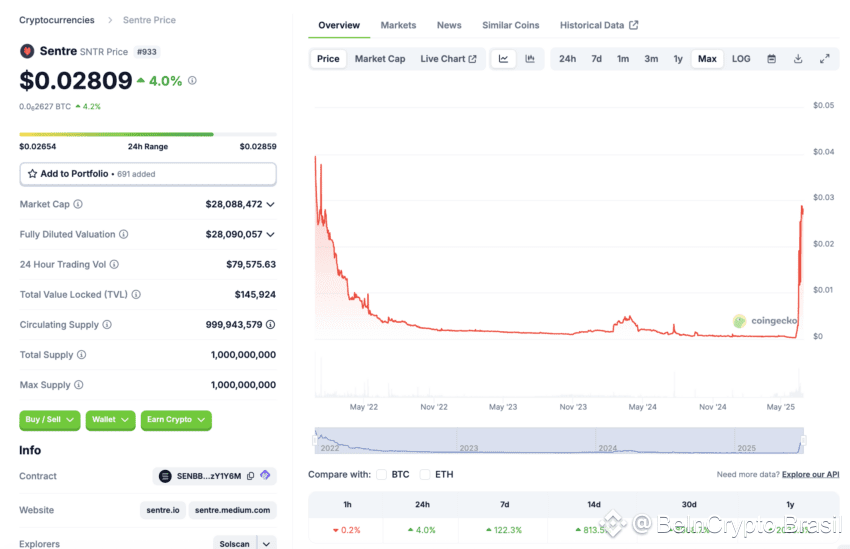Image resolution: width=850 pixels, height=549 pixels.
Task: Click the $145,924 TVL value
Action: [255, 294]
